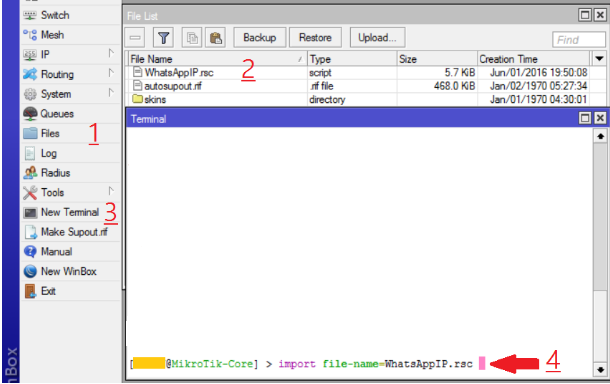This screenshot has width=610, height=384.
Task: Open the Switch menu icon
Action: coord(30,16)
